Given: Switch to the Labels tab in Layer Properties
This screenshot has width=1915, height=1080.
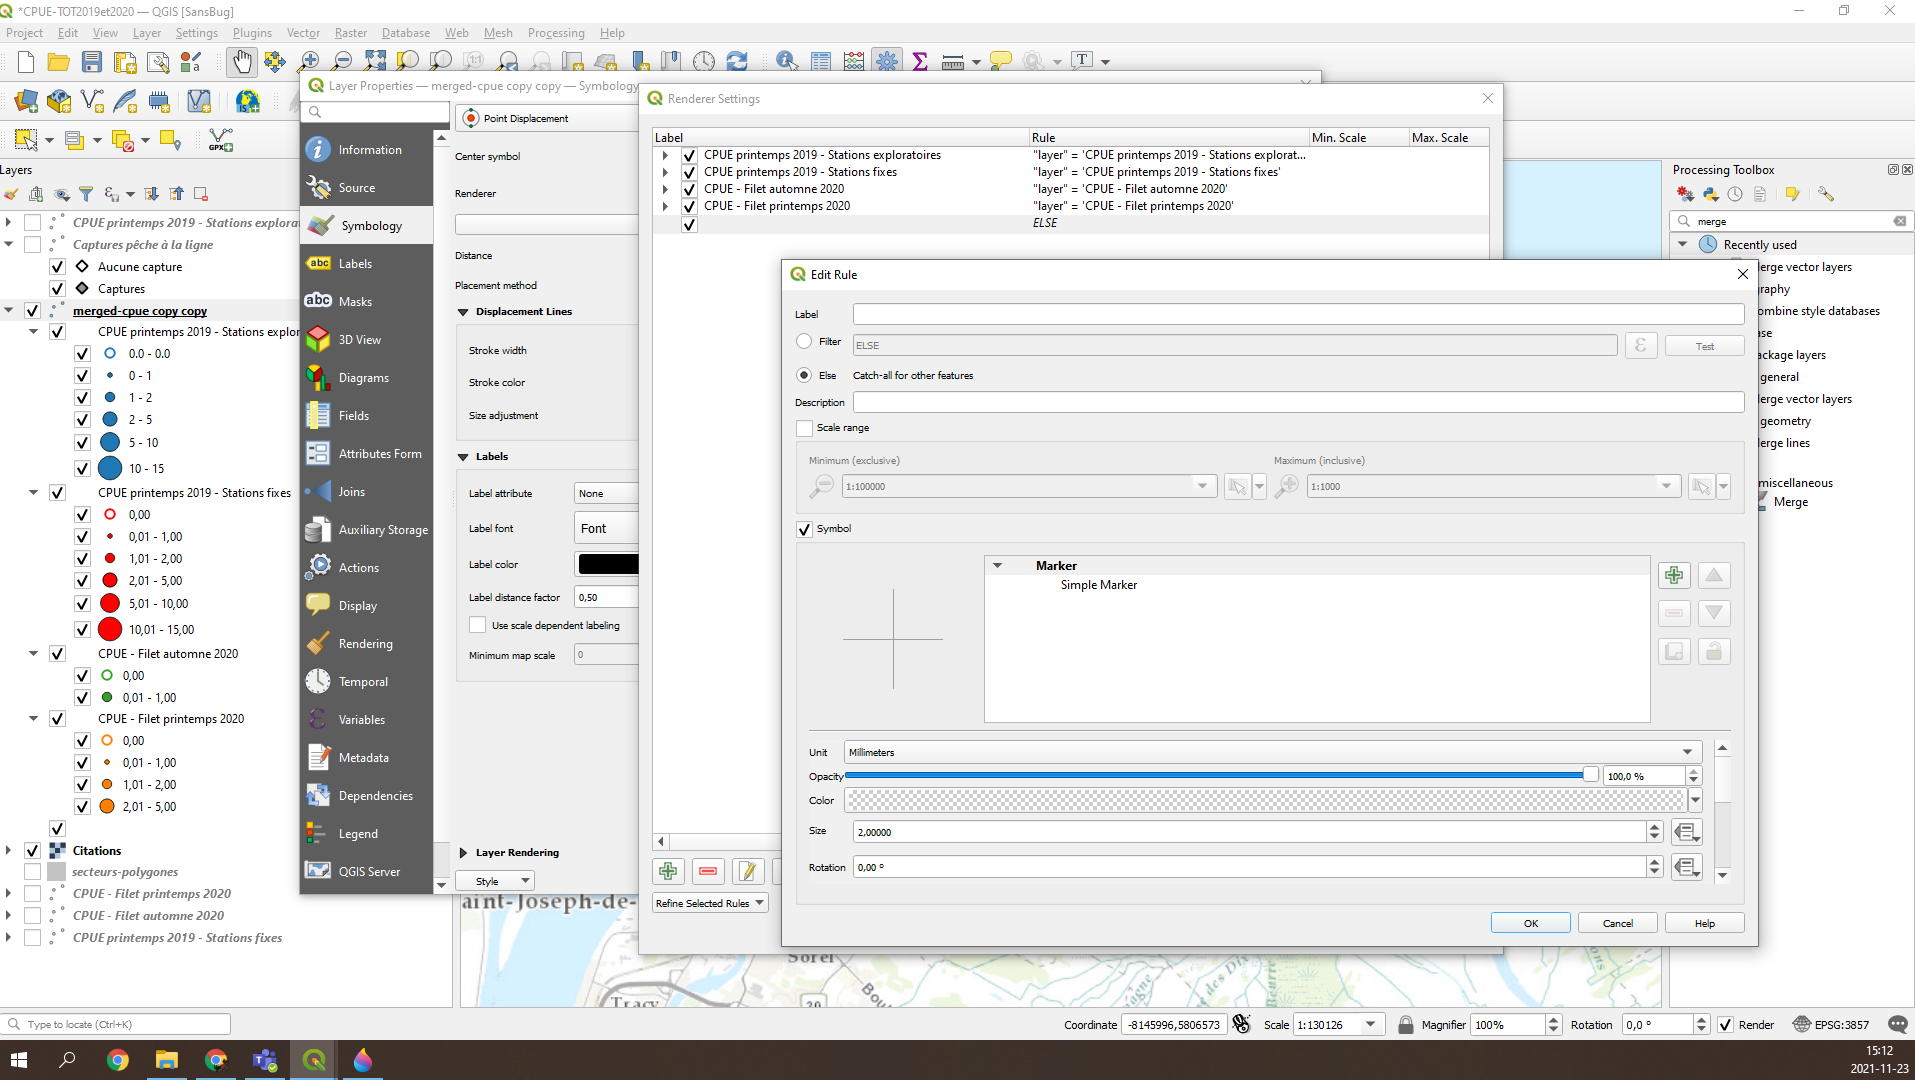Looking at the screenshot, I should 367,264.
